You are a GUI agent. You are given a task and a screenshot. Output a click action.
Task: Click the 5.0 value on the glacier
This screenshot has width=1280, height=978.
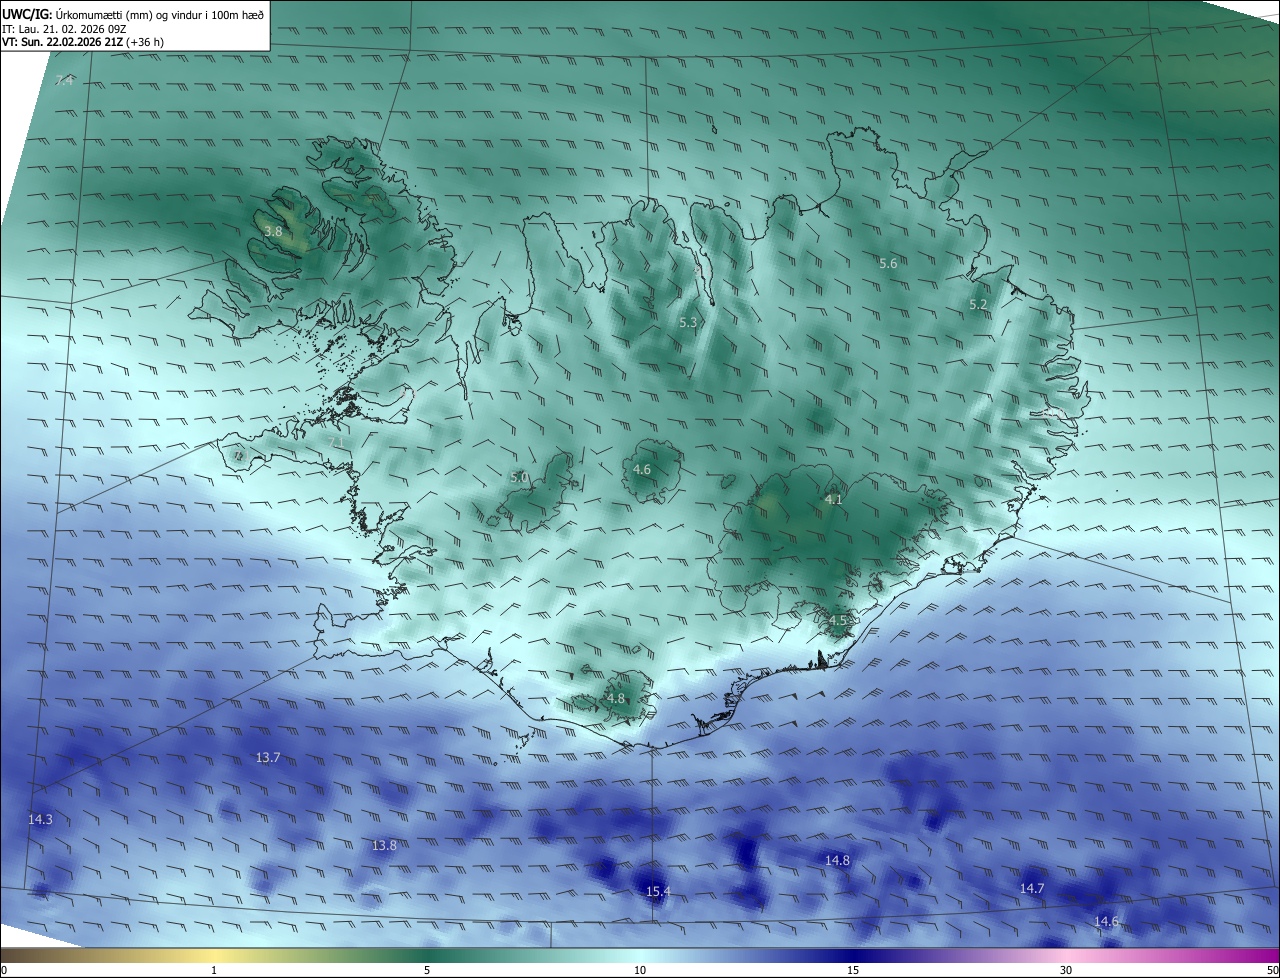[519, 478]
